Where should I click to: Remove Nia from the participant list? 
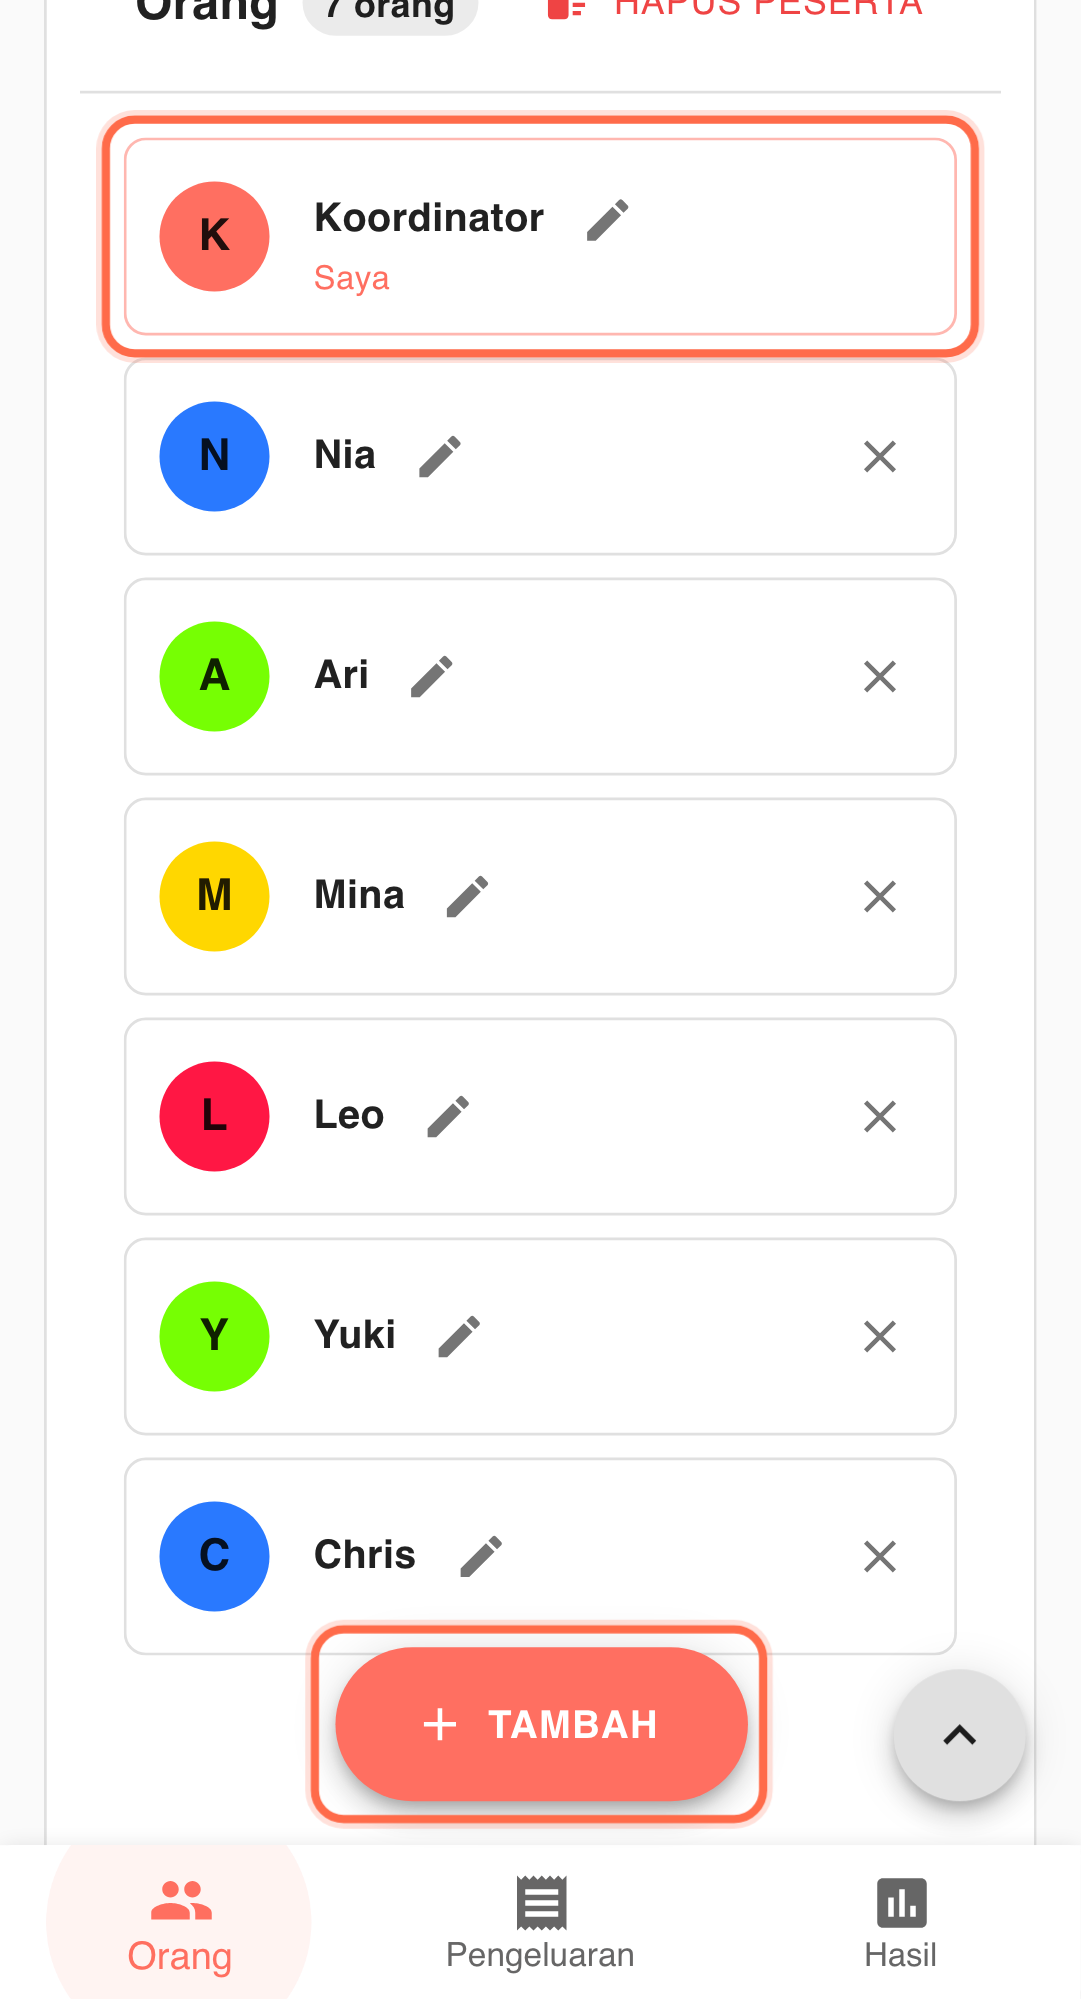(880, 457)
